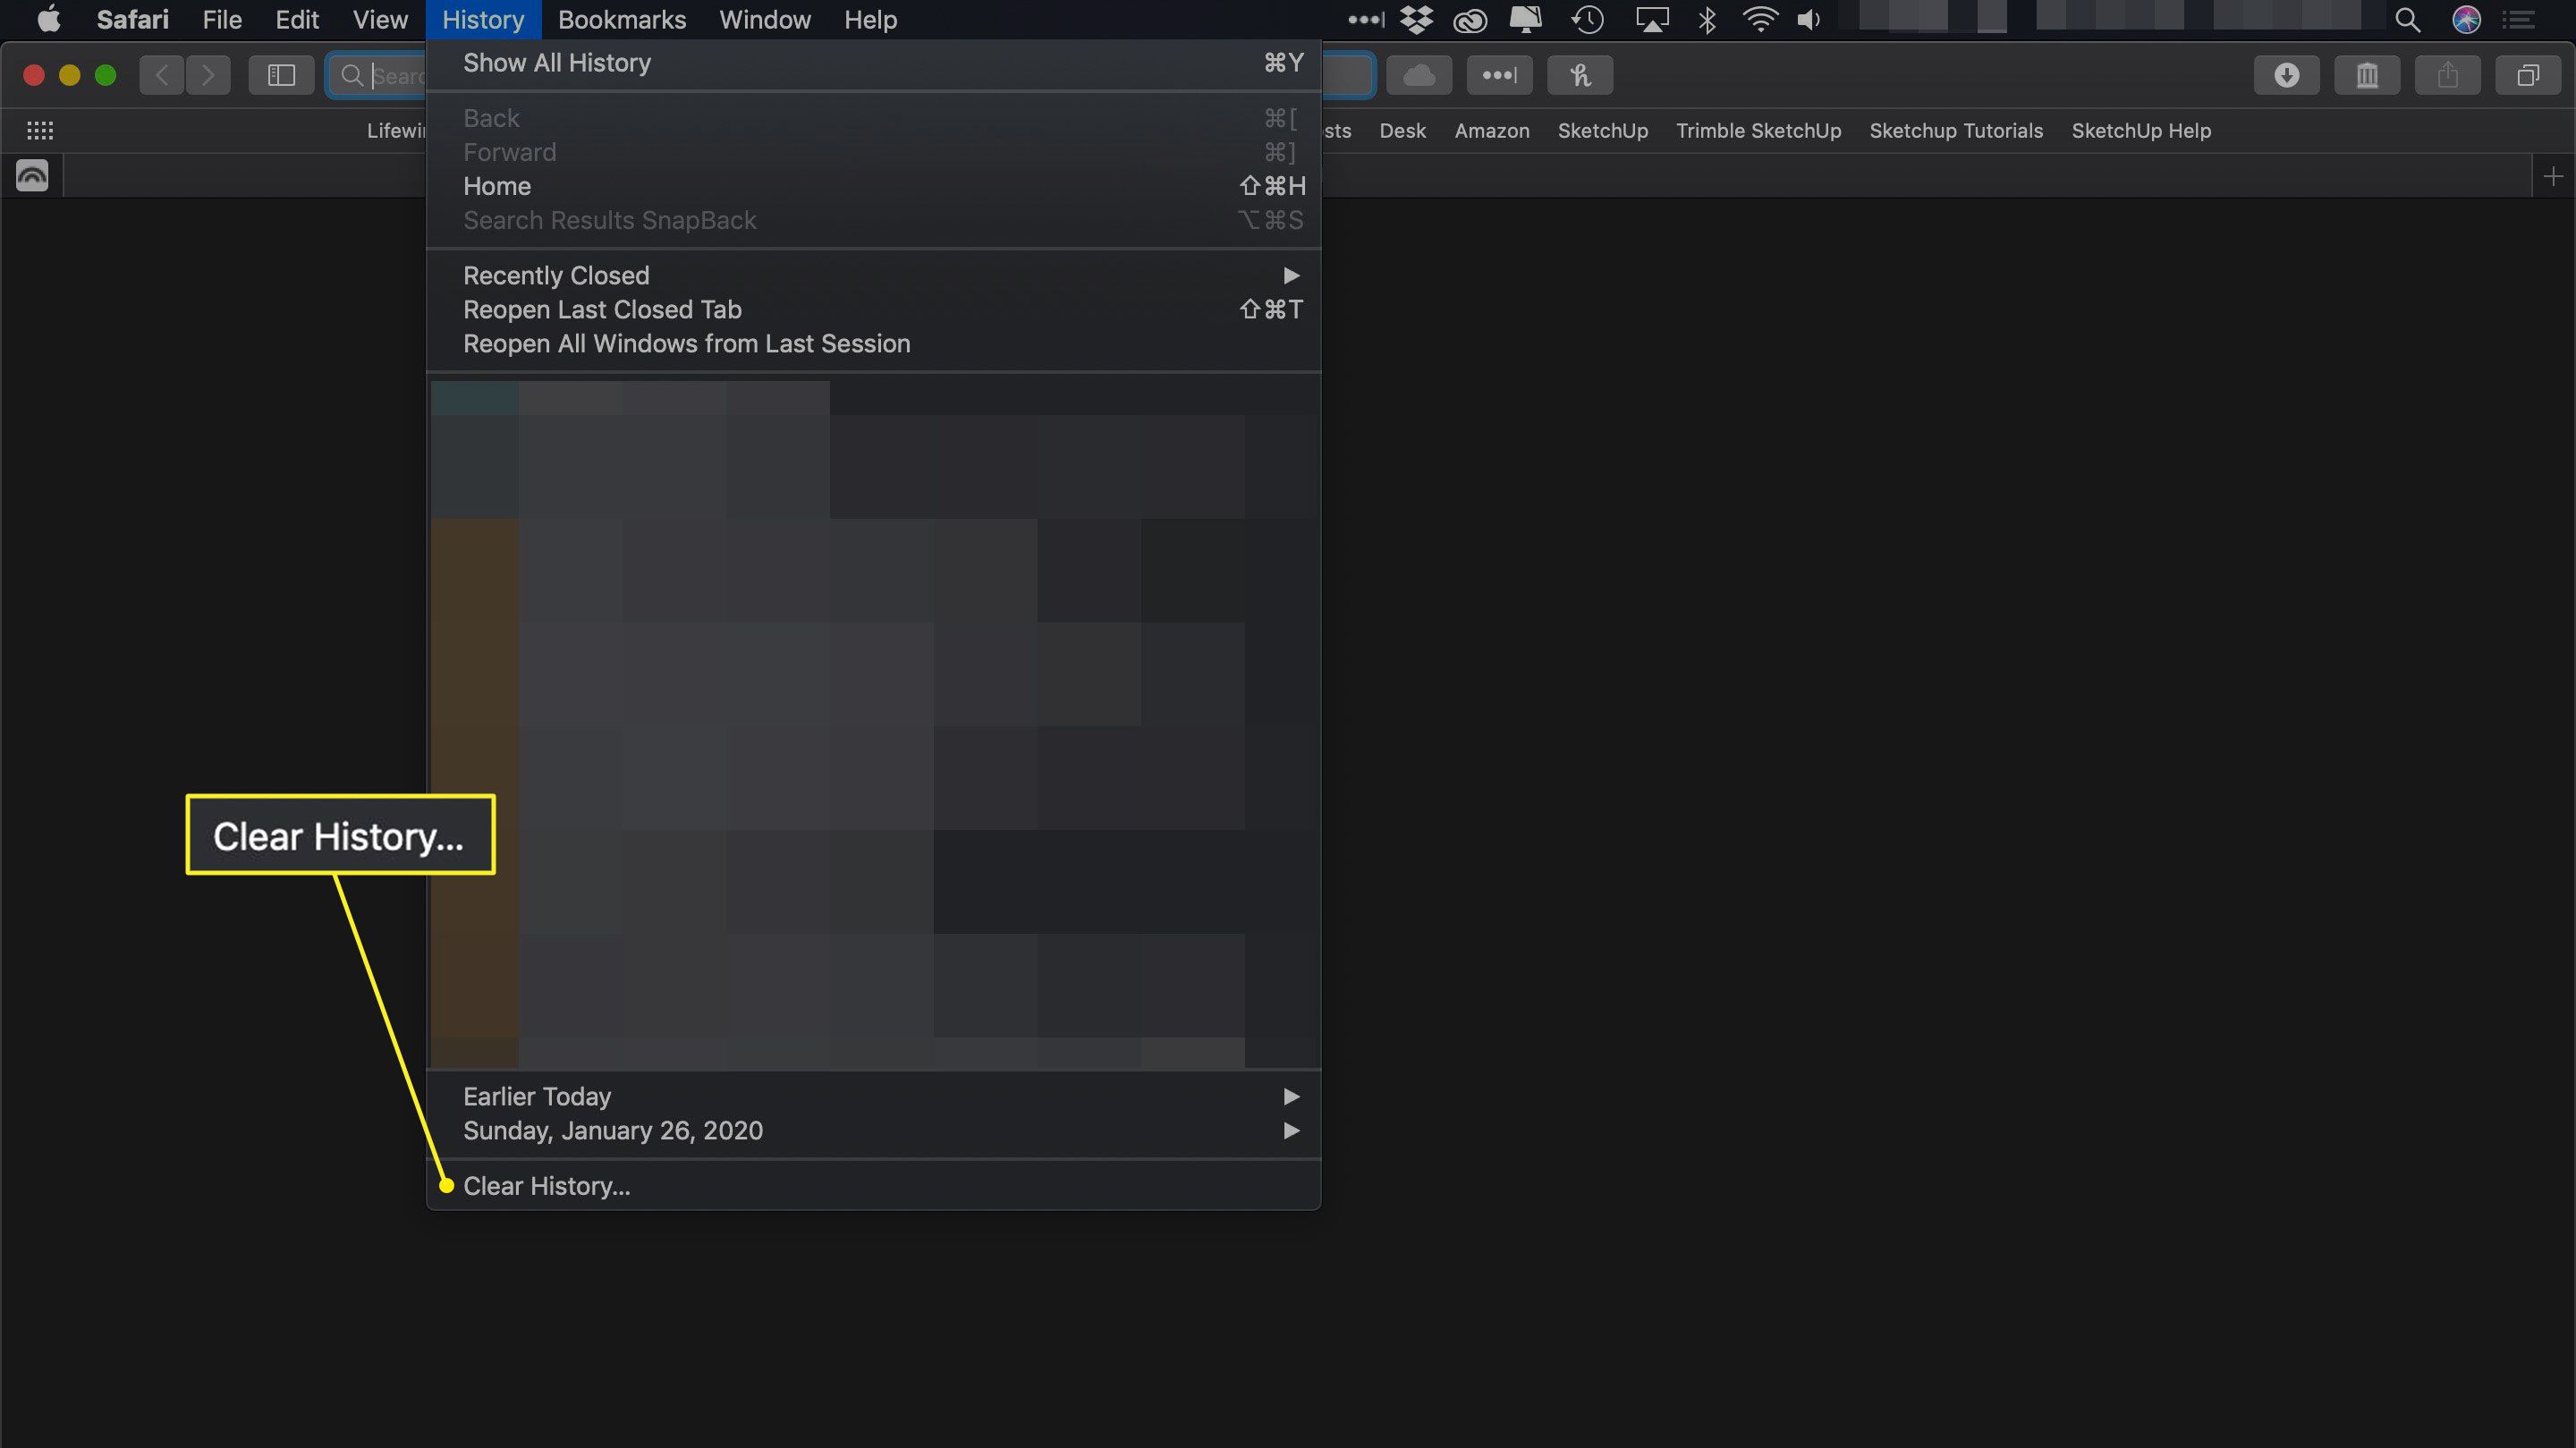The image size is (2576, 1448).
Task: Click Reopen Last Closed Tab option
Action: (x=602, y=308)
